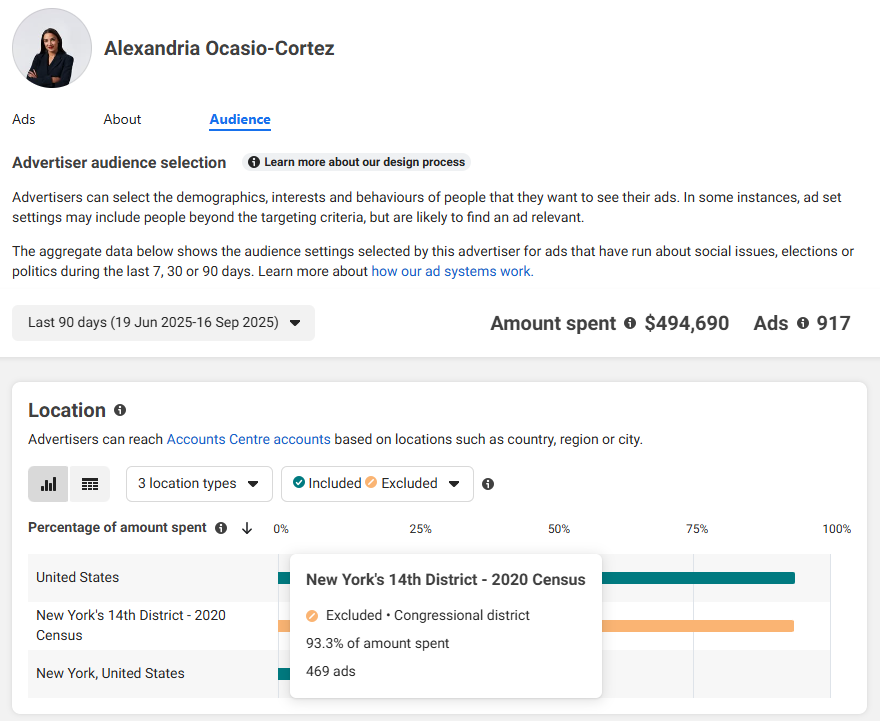Screen dimensions: 880x721
Task: Click info icon after Included Excluded filter
Action: 488,484
